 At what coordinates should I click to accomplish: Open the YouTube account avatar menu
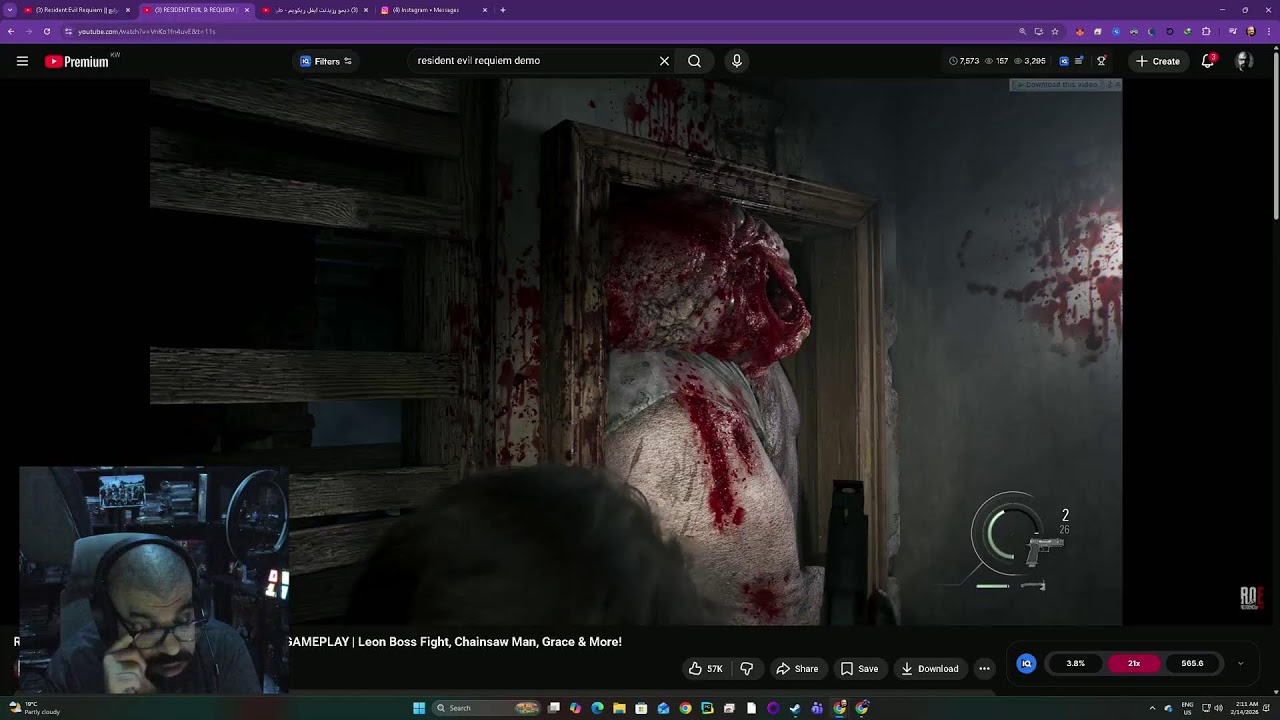[1244, 61]
